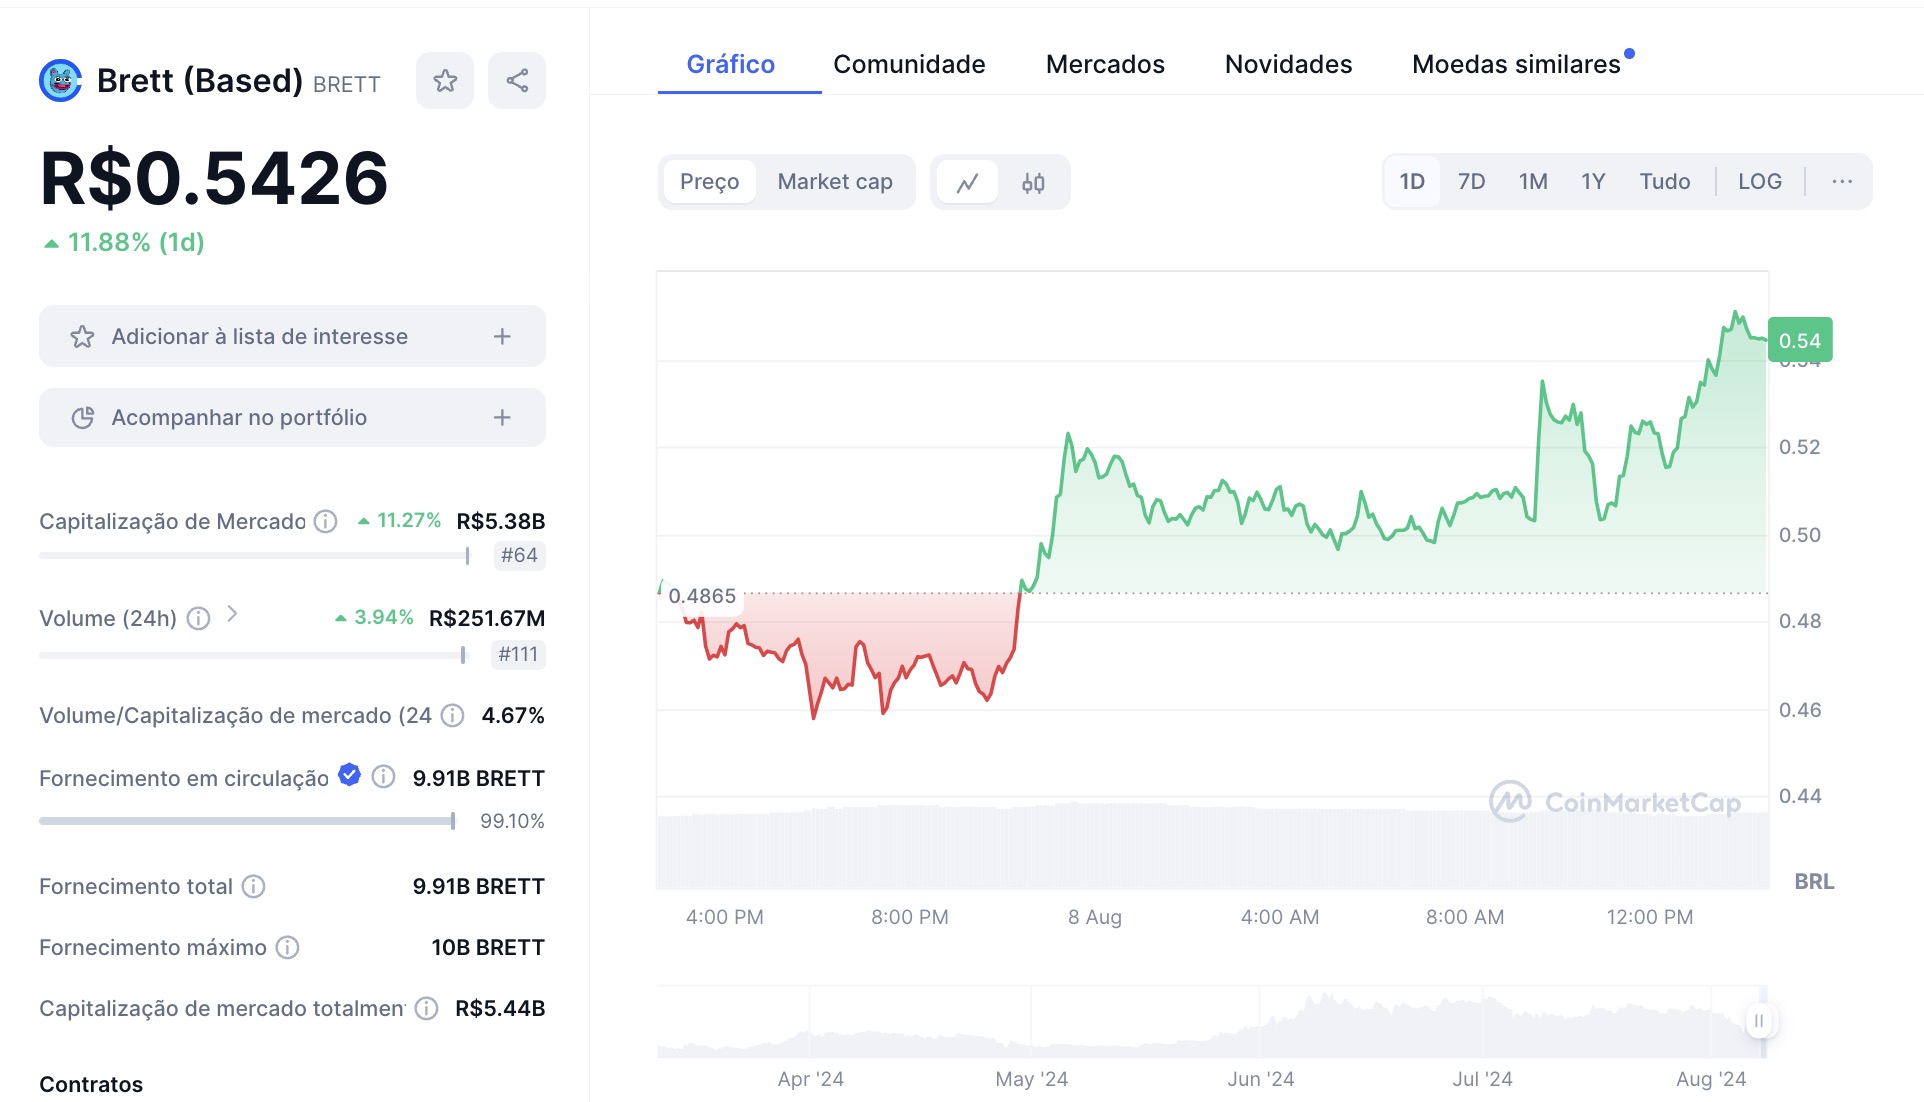This screenshot has height=1102, width=1924.
Task: Click pie chart icon in portfolio button
Action: pos(82,418)
